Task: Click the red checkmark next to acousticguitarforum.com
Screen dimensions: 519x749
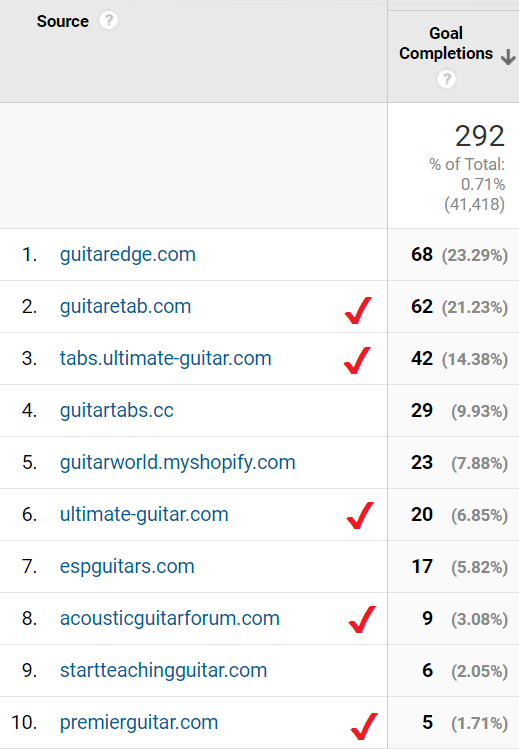Action: point(362,620)
